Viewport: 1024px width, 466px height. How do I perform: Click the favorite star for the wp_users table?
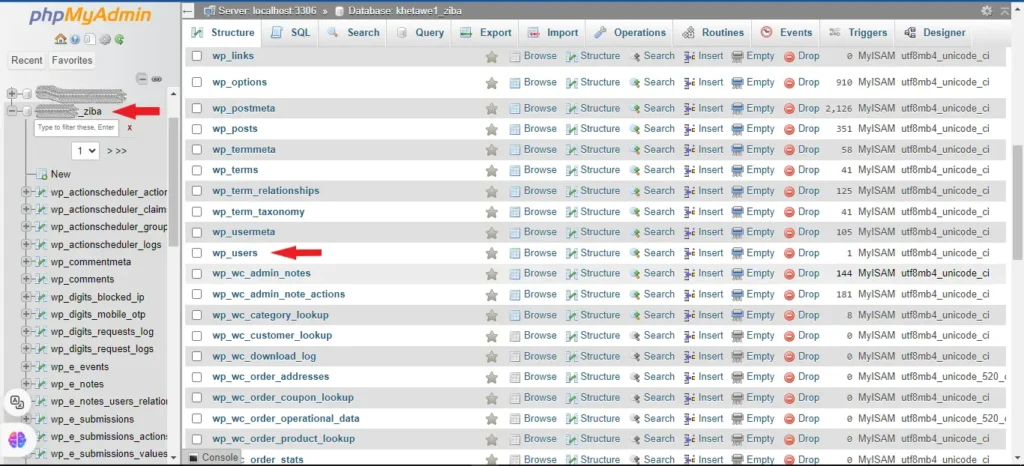coord(491,253)
